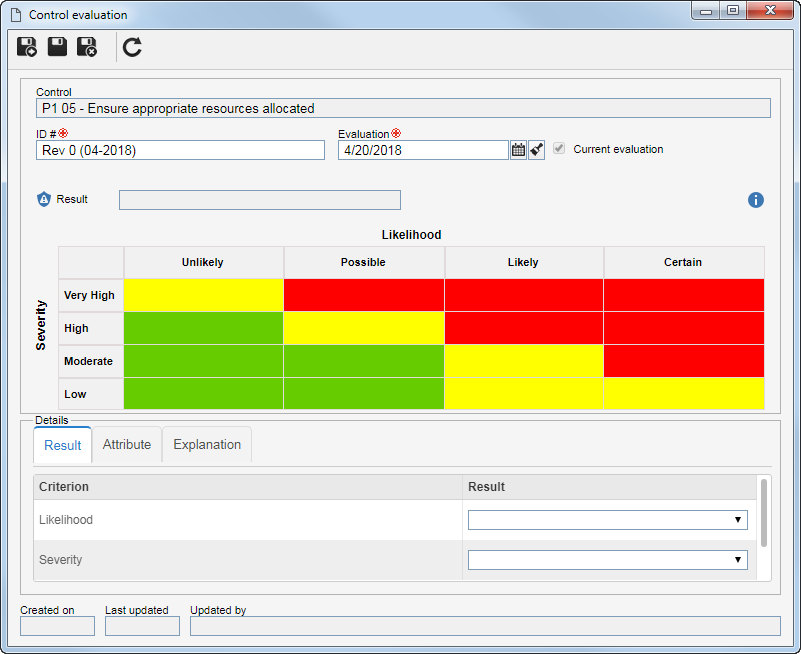Click the Low row label
The height and width of the screenshot is (654, 801).
[91, 394]
